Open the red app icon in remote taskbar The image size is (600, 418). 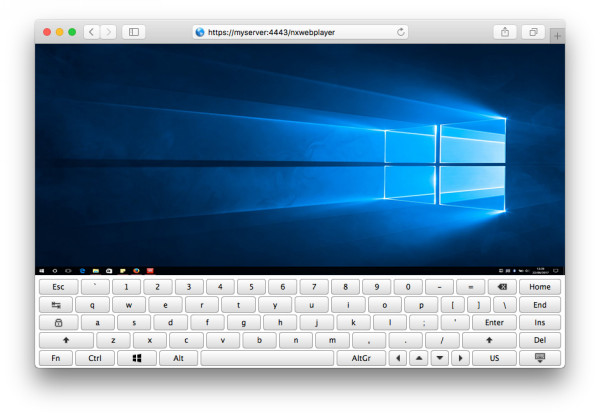pos(150,271)
